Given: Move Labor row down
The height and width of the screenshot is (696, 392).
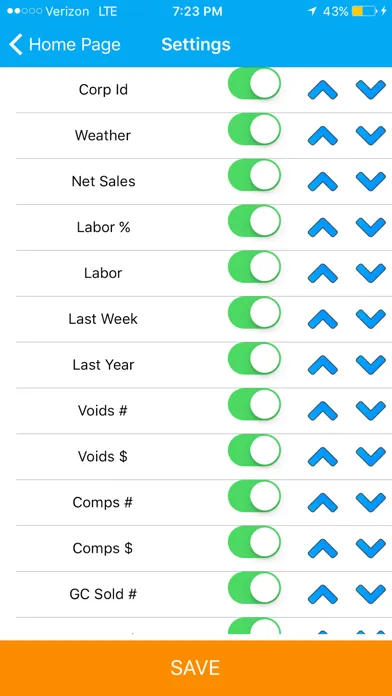Looking at the screenshot, I should tap(371, 273).
